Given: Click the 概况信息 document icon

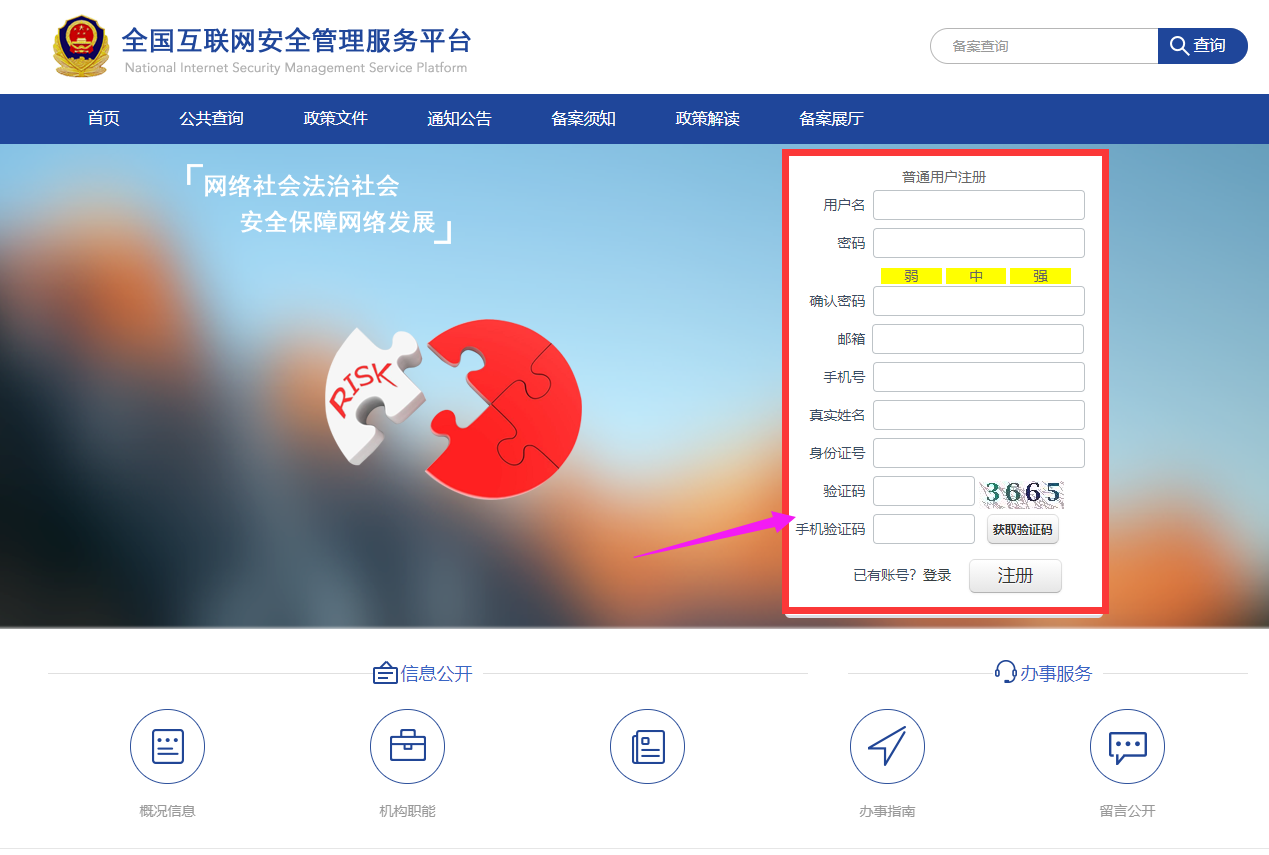Looking at the screenshot, I should pos(167,747).
